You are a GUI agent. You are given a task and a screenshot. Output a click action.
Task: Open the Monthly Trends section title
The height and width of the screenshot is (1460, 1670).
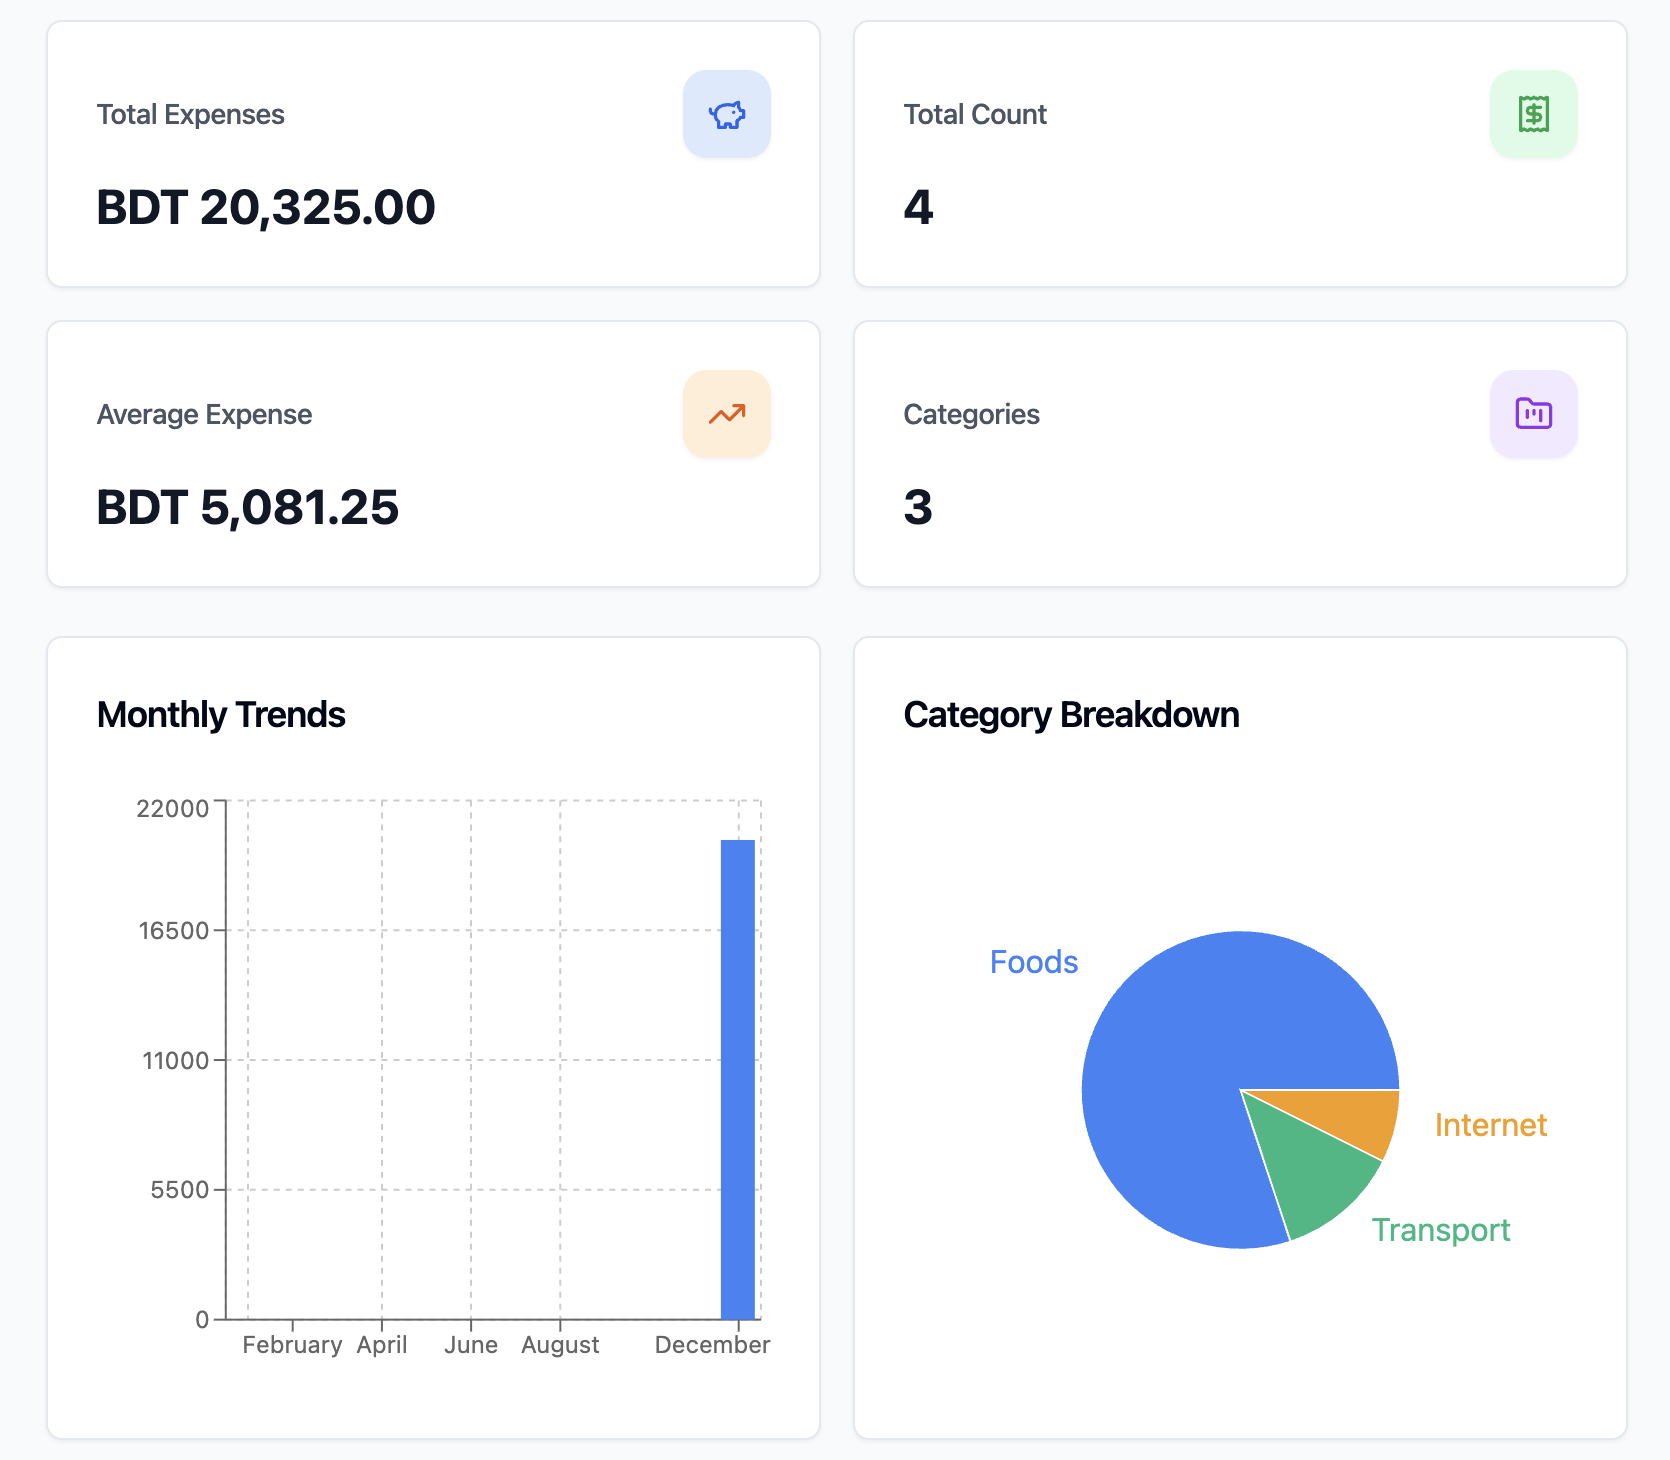[221, 713]
